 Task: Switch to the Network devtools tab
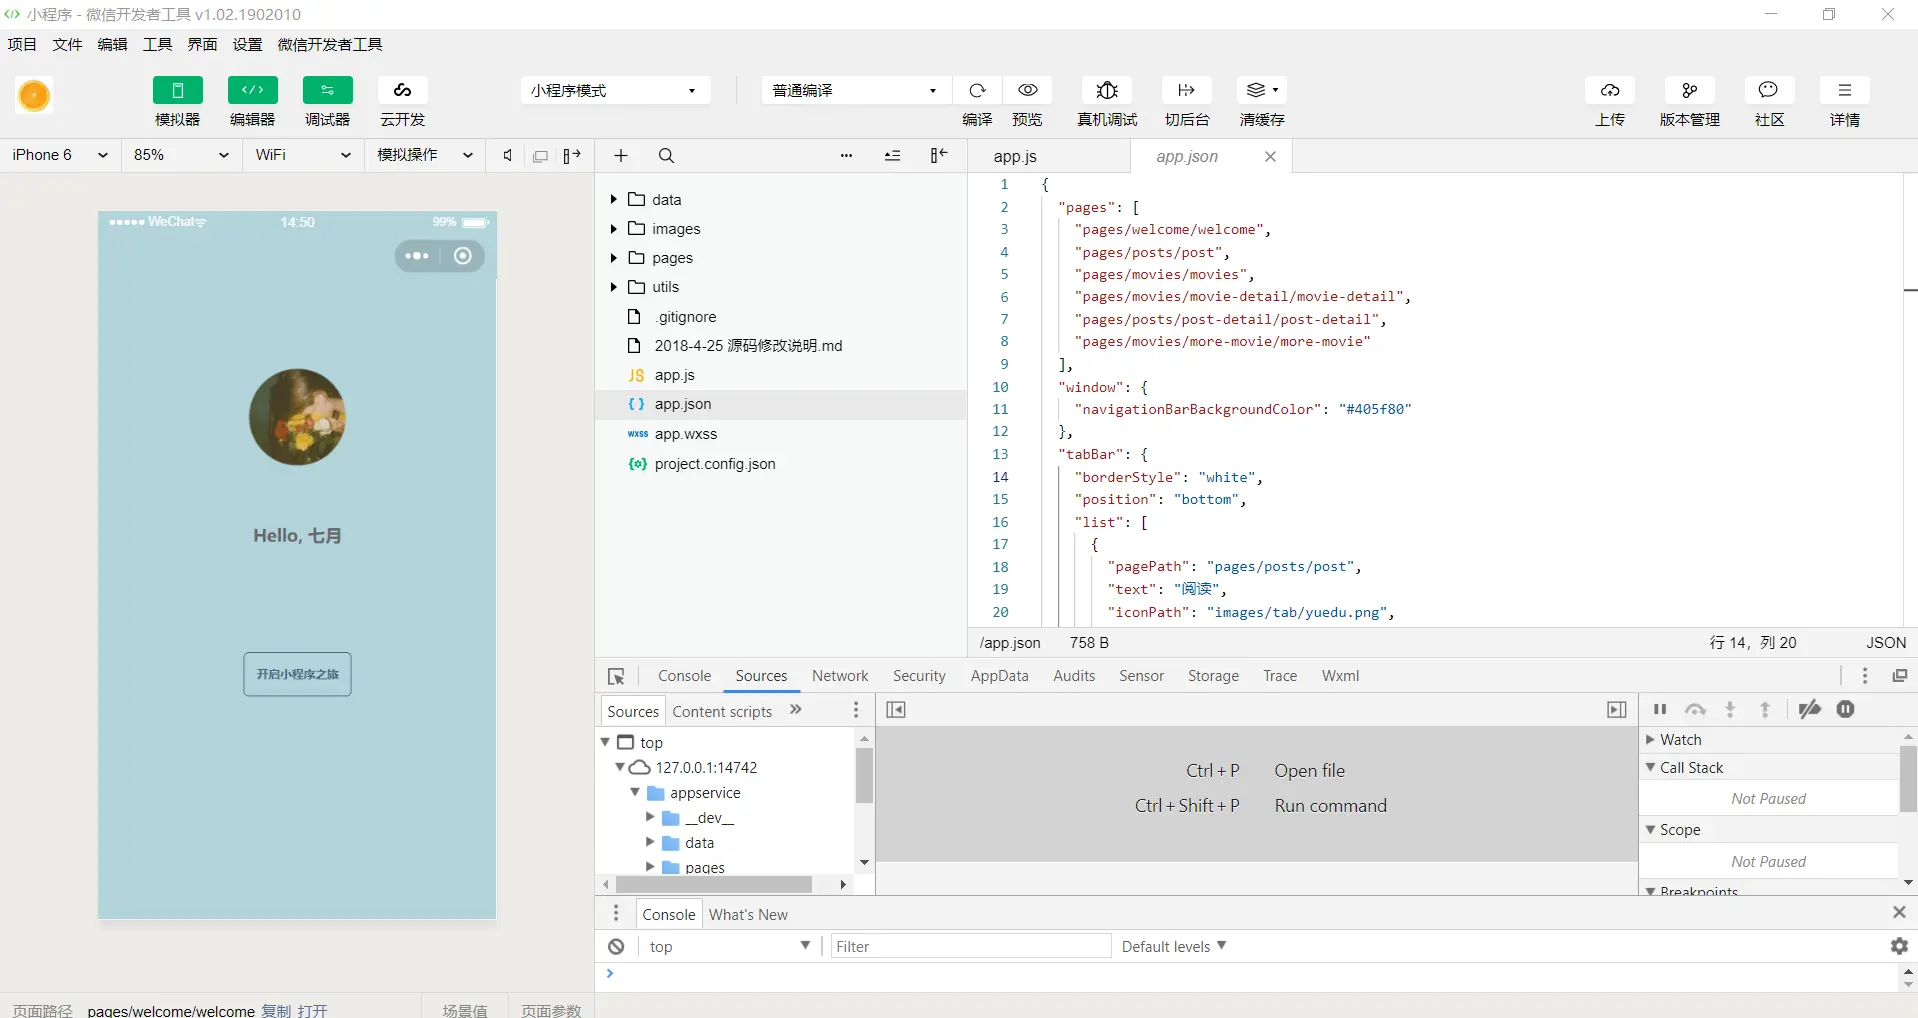point(840,676)
